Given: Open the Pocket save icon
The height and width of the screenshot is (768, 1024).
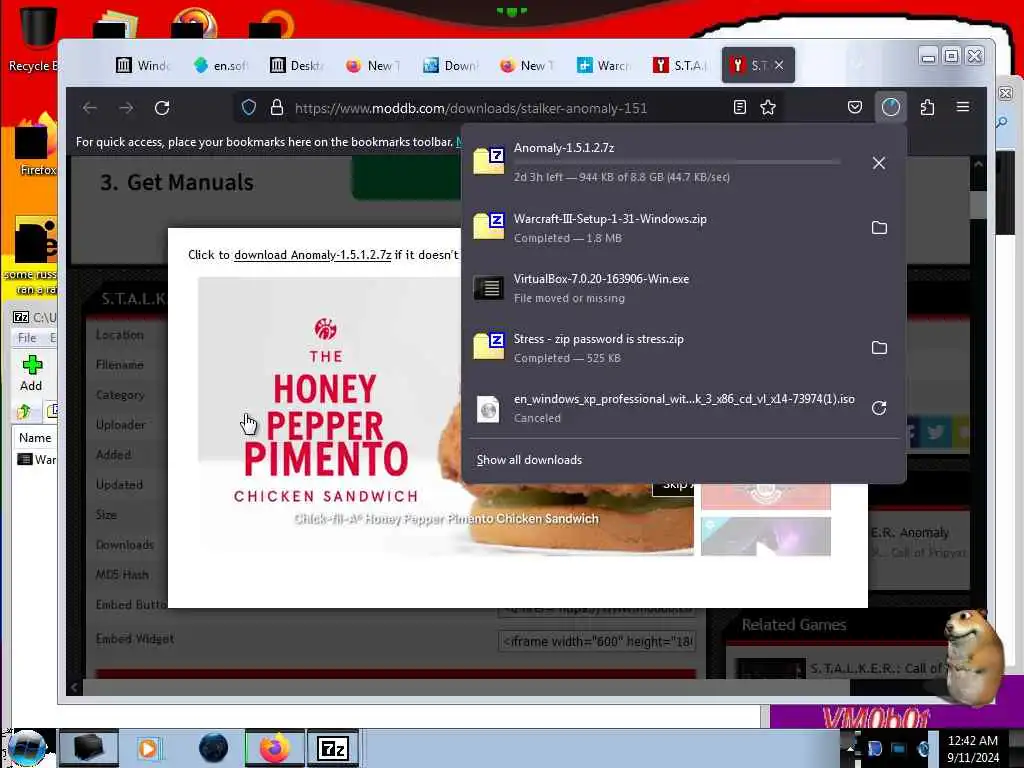Looking at the screenshot, I should (x=855, y=107).
